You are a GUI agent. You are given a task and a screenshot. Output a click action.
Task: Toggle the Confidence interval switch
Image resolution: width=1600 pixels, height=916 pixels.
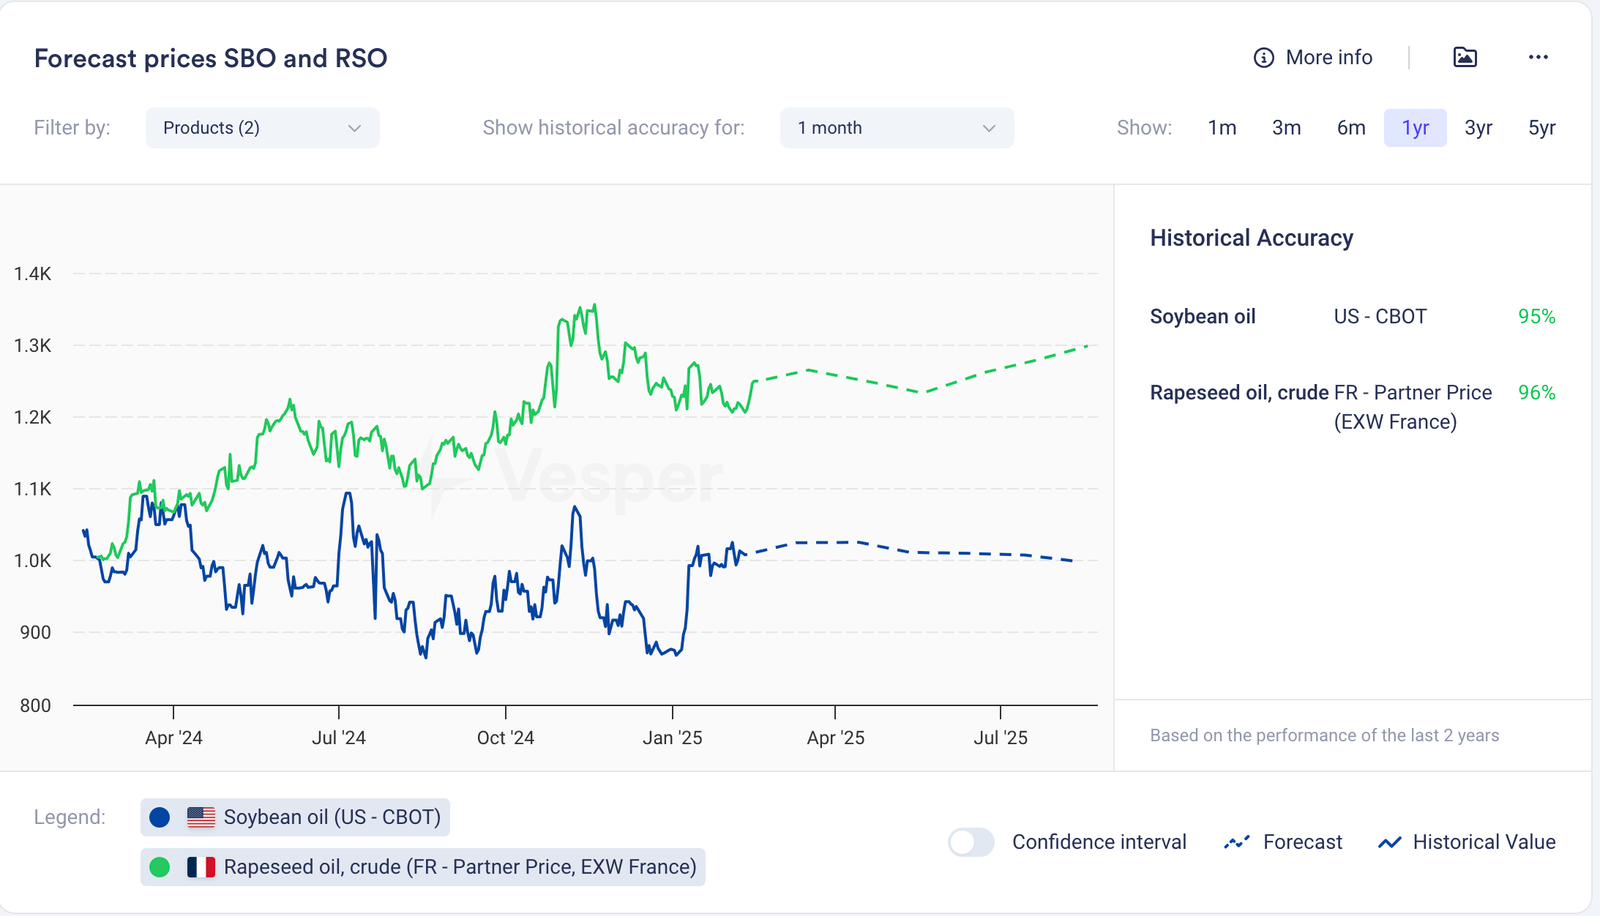coord(971,842)
